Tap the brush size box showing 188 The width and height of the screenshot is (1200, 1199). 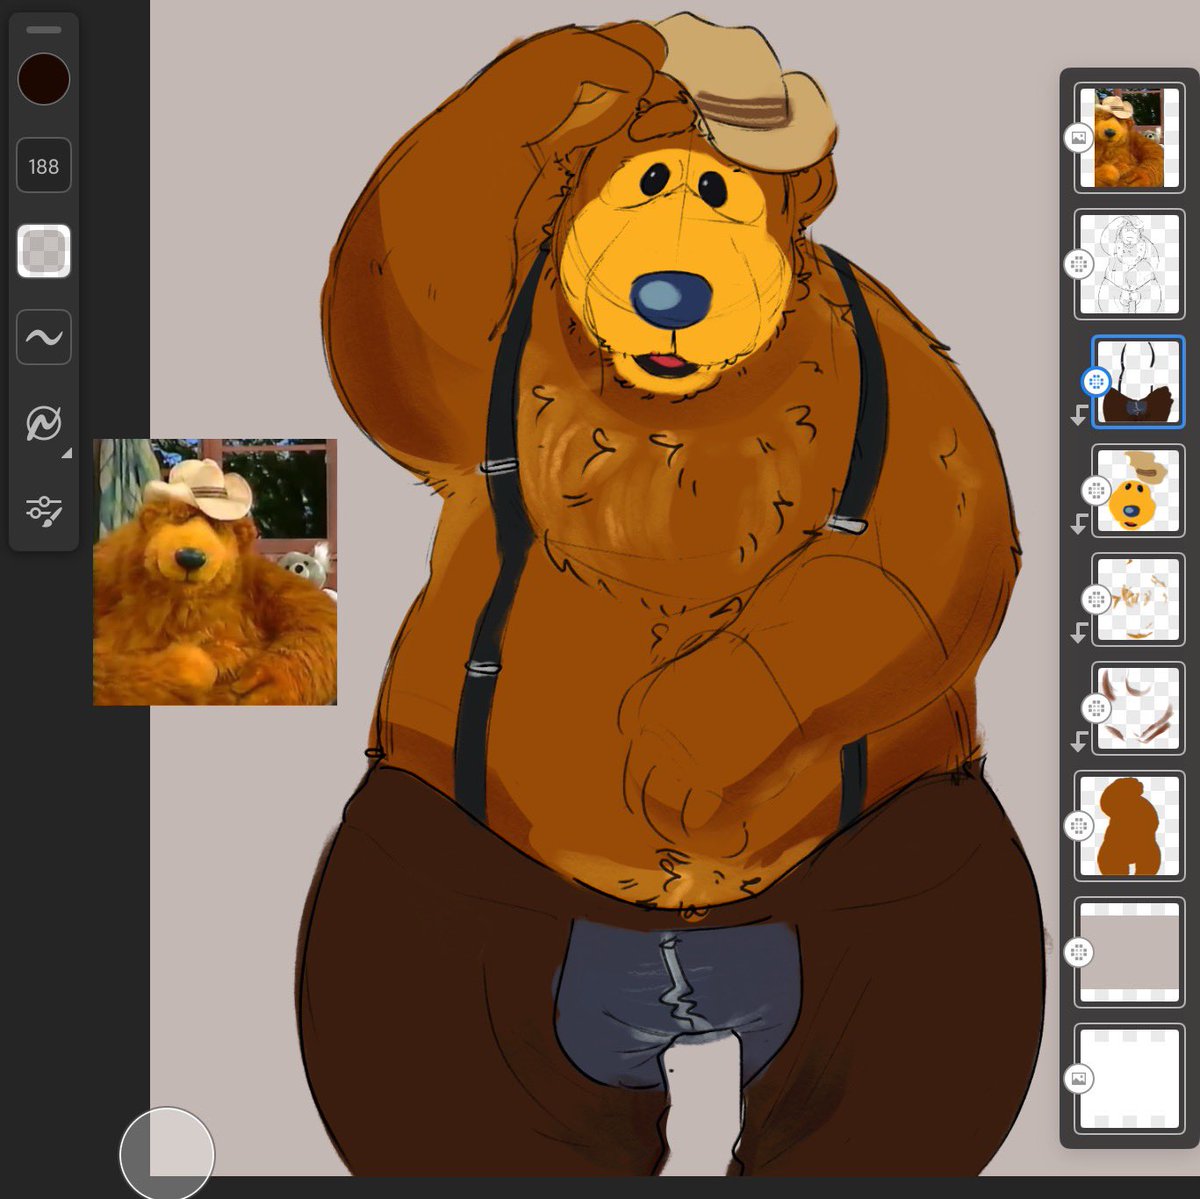(x=43, y=165)
